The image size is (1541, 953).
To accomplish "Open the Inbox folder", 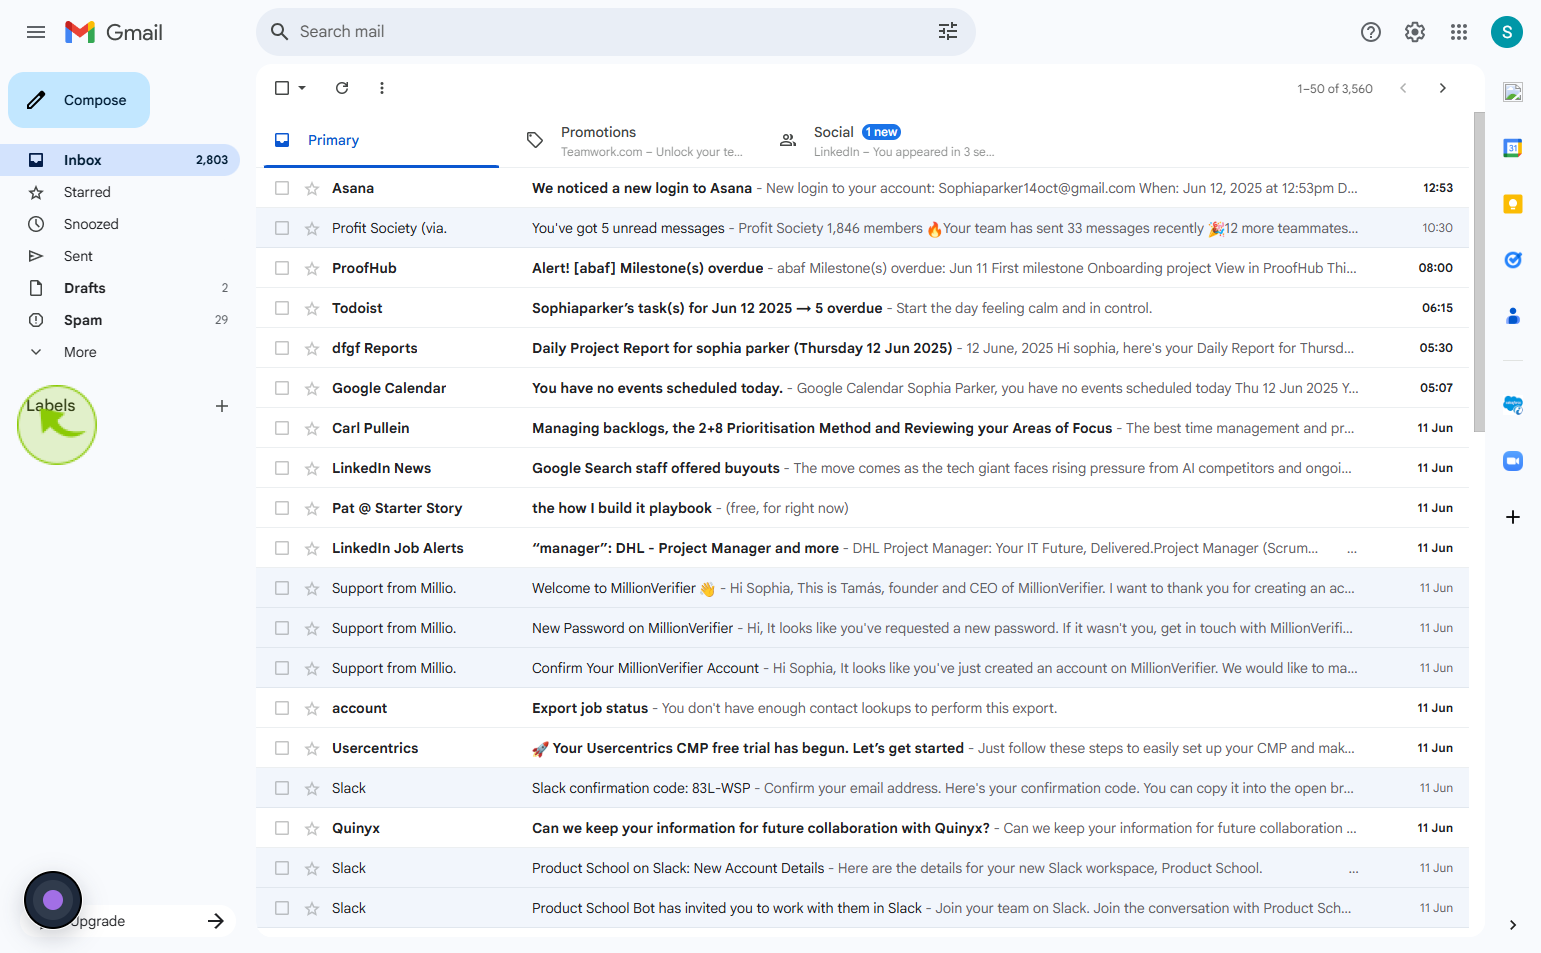I will (120, 160).
